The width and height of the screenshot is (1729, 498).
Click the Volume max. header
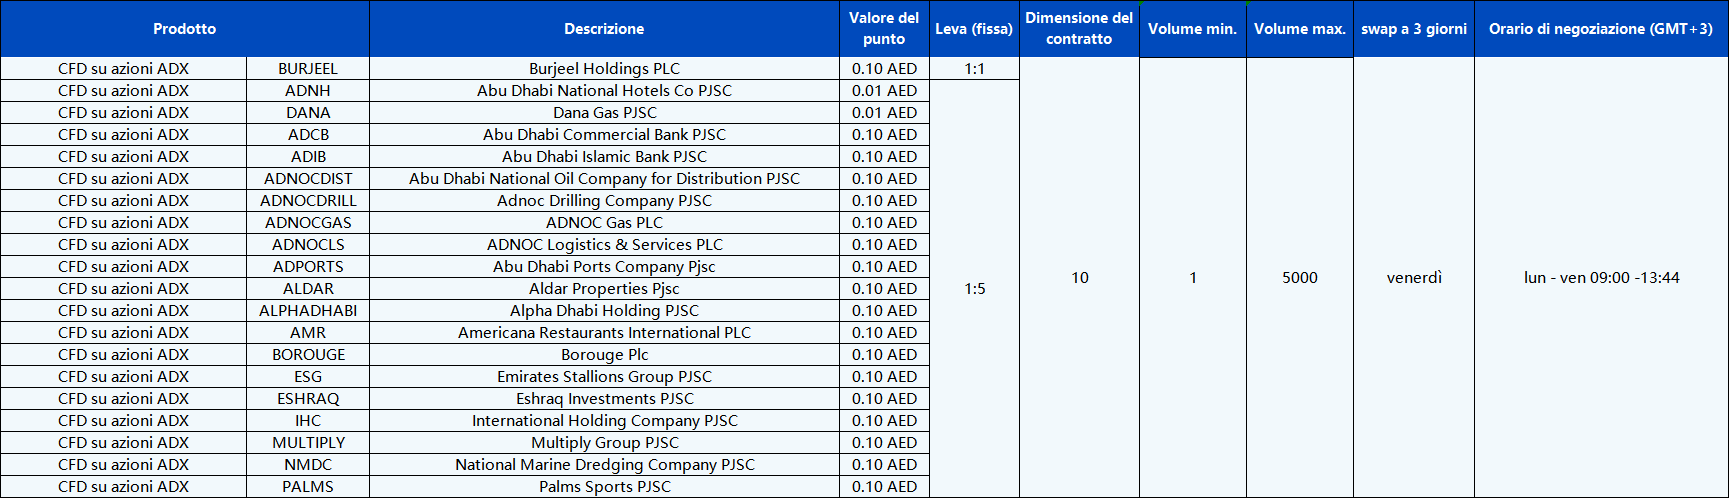point(1300,29)
